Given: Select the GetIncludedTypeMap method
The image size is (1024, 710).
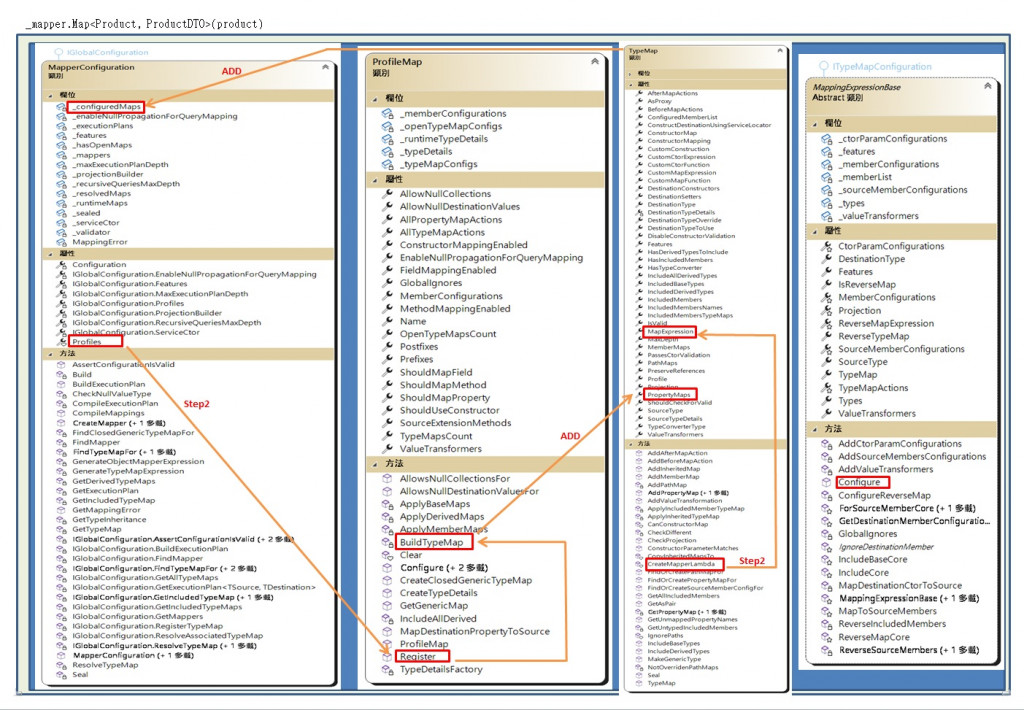Looking at the screenshot, I should click(x=114, y=500).
